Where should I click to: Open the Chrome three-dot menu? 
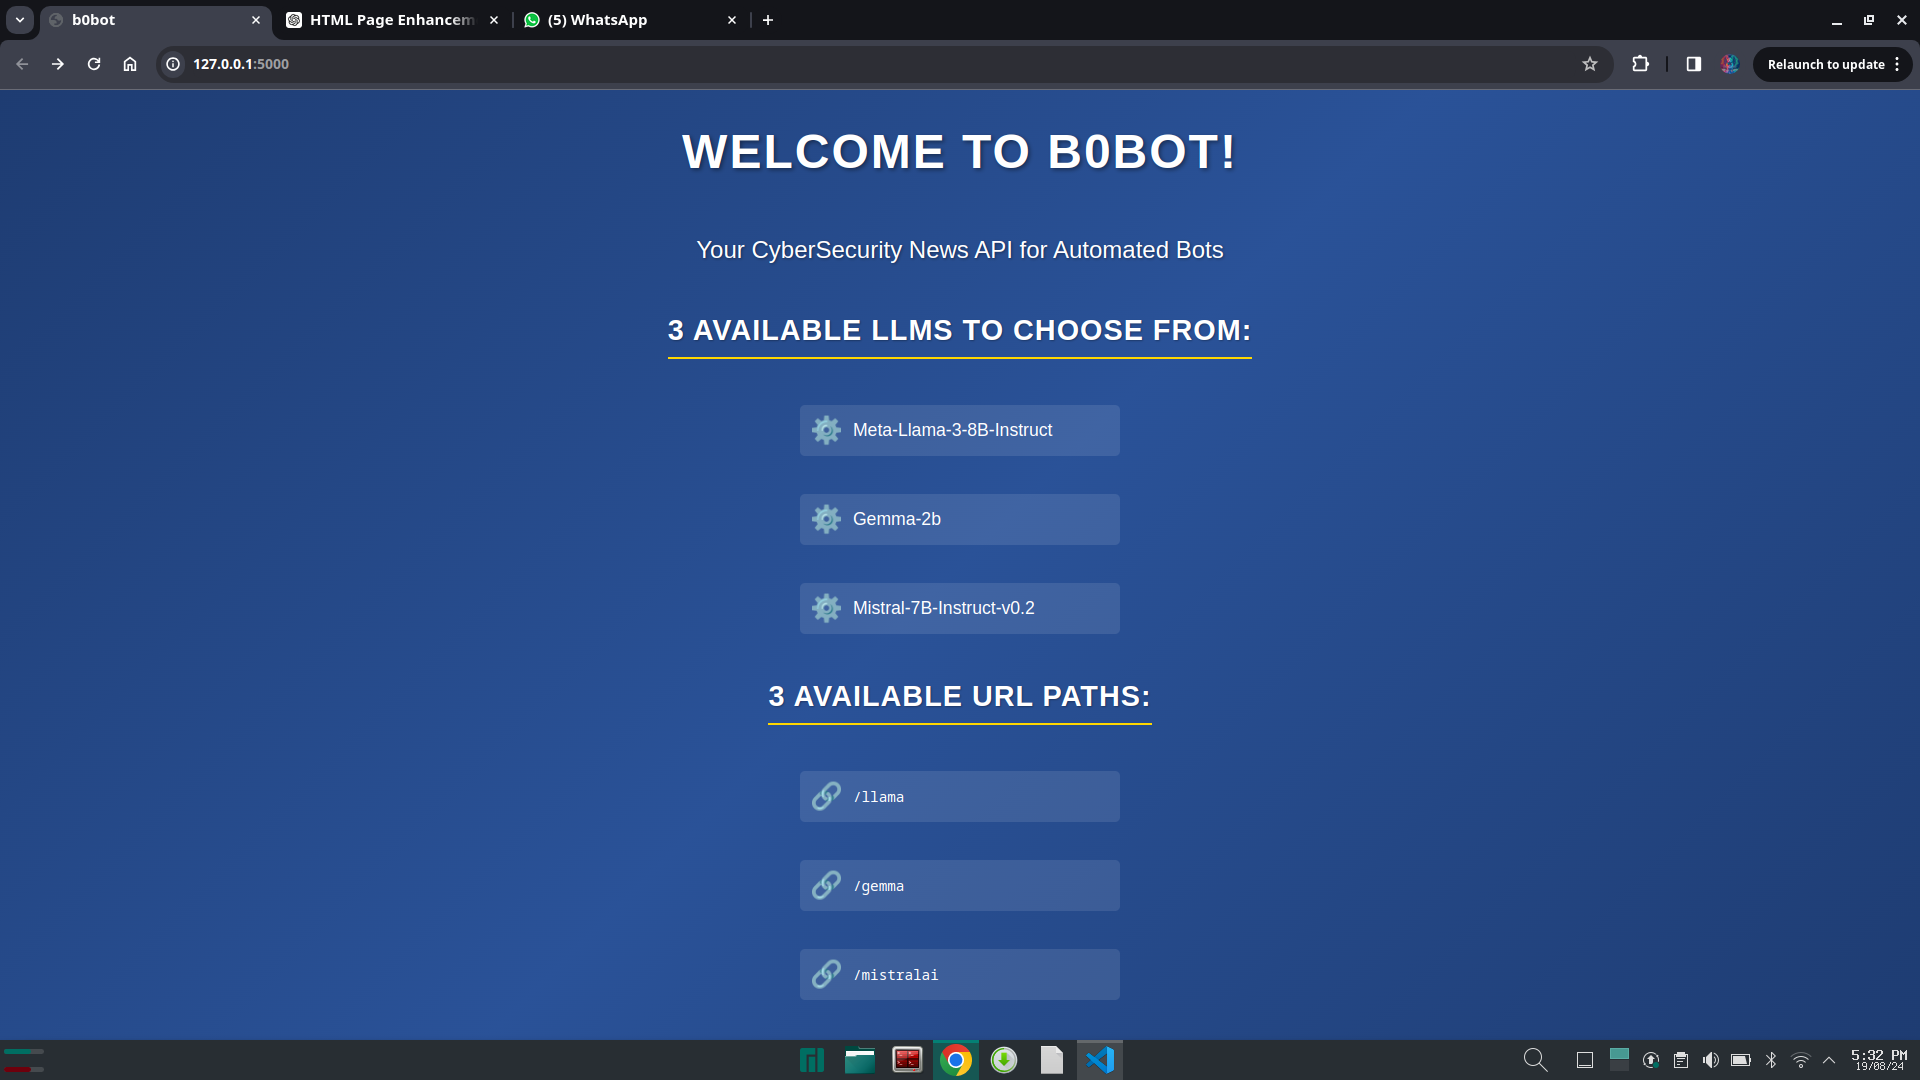1897,64
